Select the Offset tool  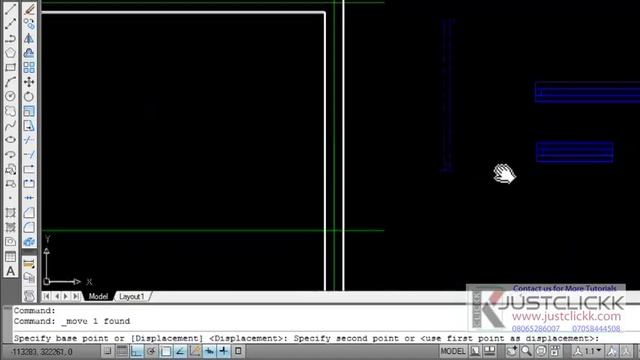[x=29, y=53]
